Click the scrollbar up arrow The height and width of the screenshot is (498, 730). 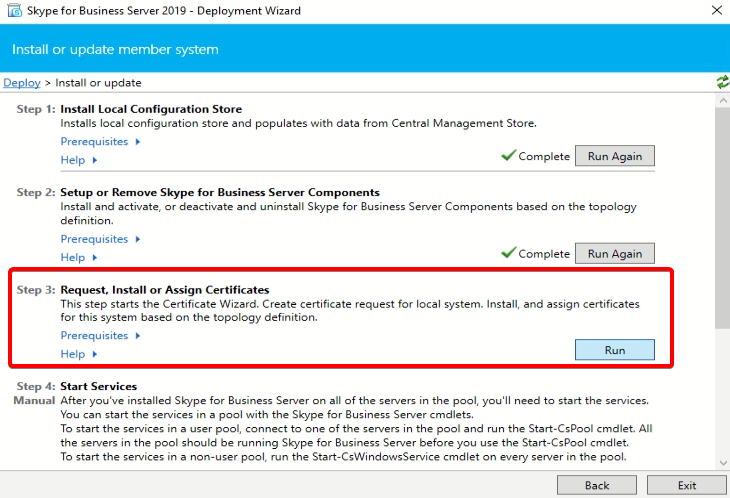[x=722, y=103]
